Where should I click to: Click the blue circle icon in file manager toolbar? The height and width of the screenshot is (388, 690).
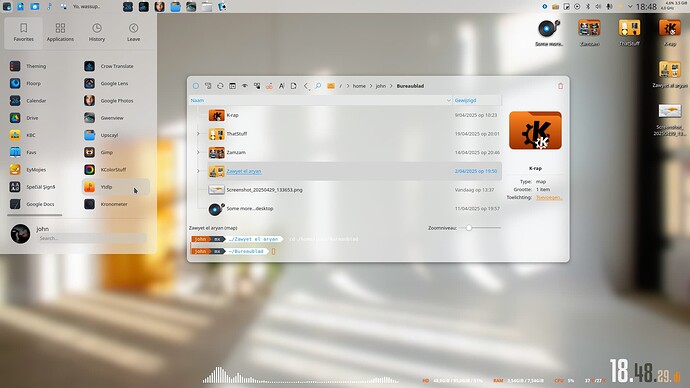[x=196, y=86]
